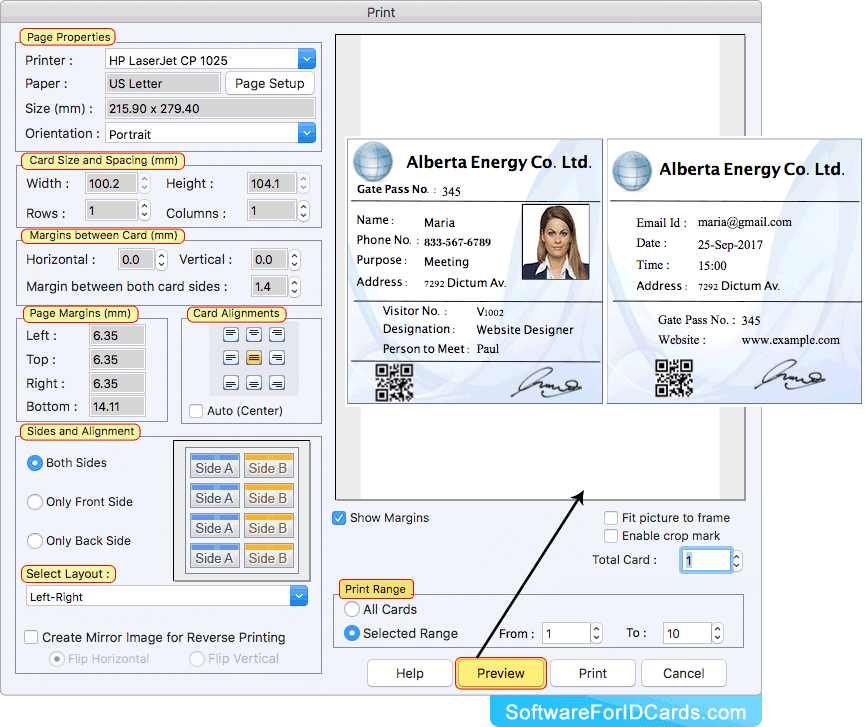
Task: Adjust print range To stepper
Action: pyautogui.click(x=717, y=633)
